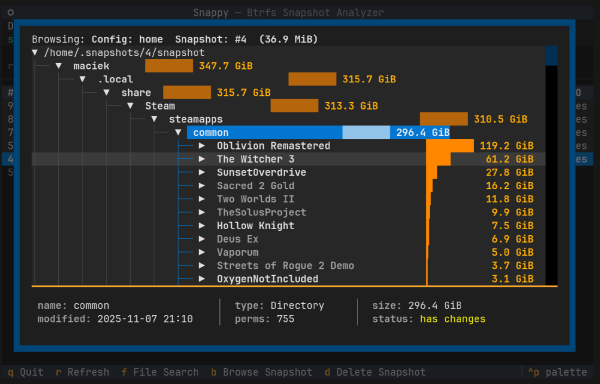
Task: Click the 'has changes' status text
Action: (x=453, y=319)
